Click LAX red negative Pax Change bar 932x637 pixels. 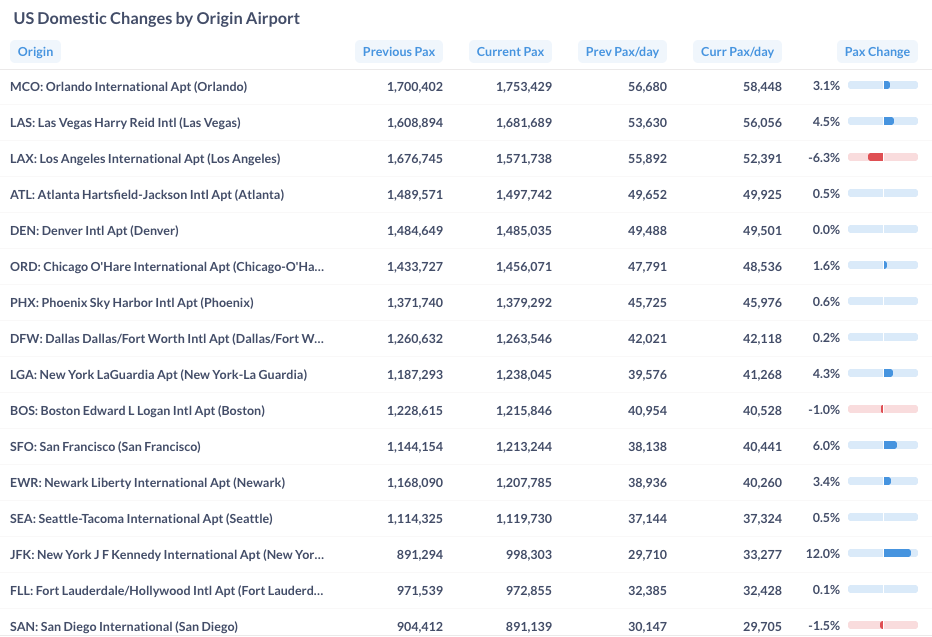[x=876, y=158]
